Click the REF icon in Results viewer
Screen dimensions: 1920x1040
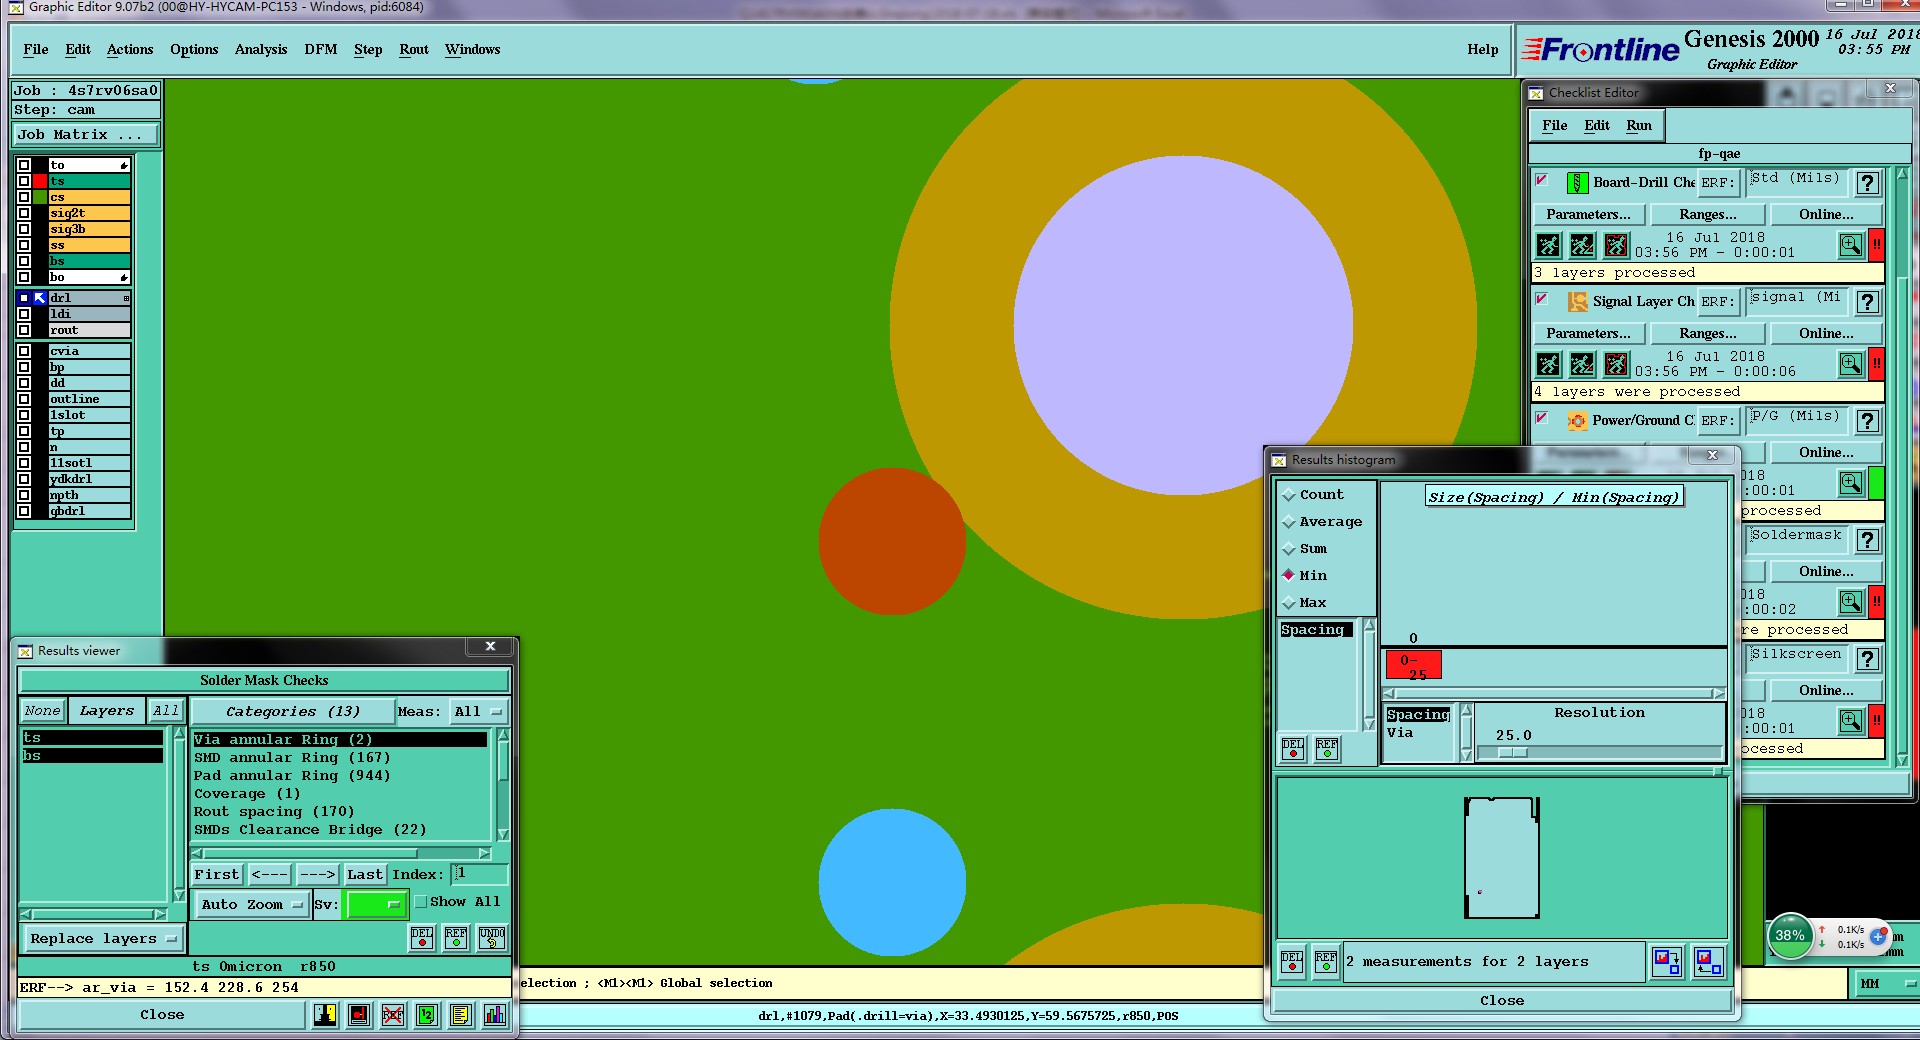pyautogui.click(x=456, y=938)
